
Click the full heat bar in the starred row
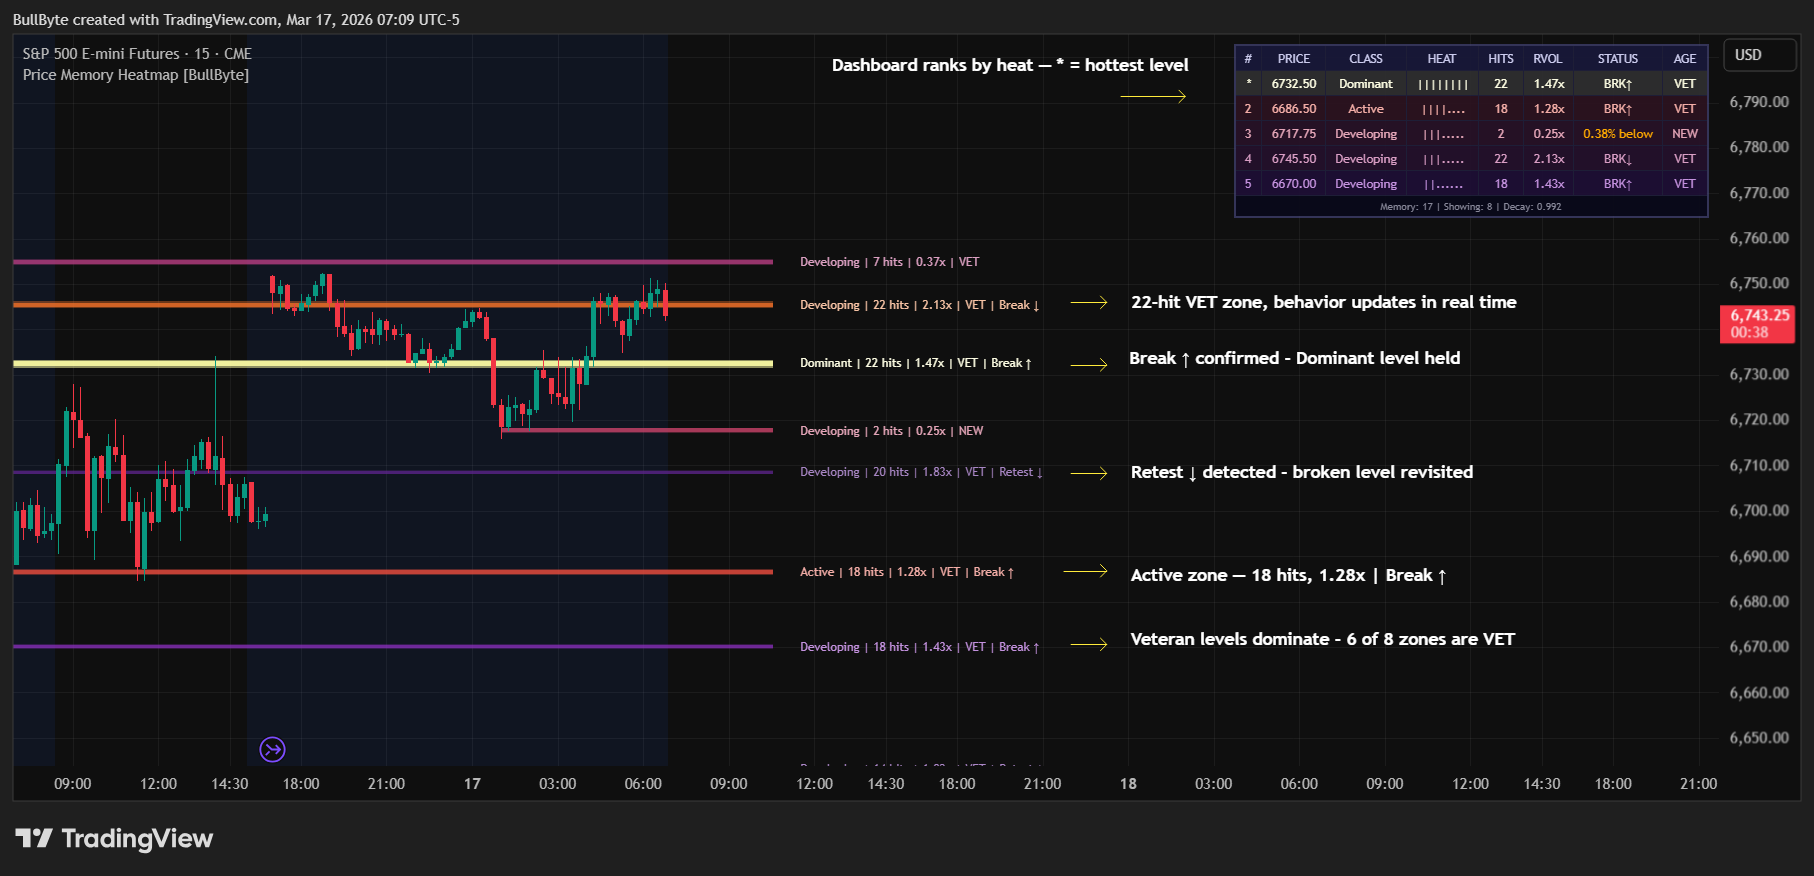1443,84
